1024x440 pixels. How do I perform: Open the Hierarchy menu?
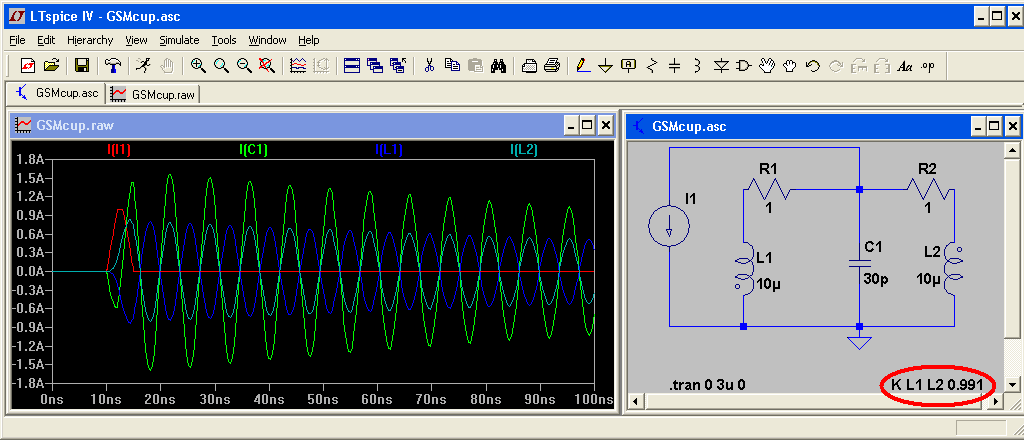(x=90, y=40)
